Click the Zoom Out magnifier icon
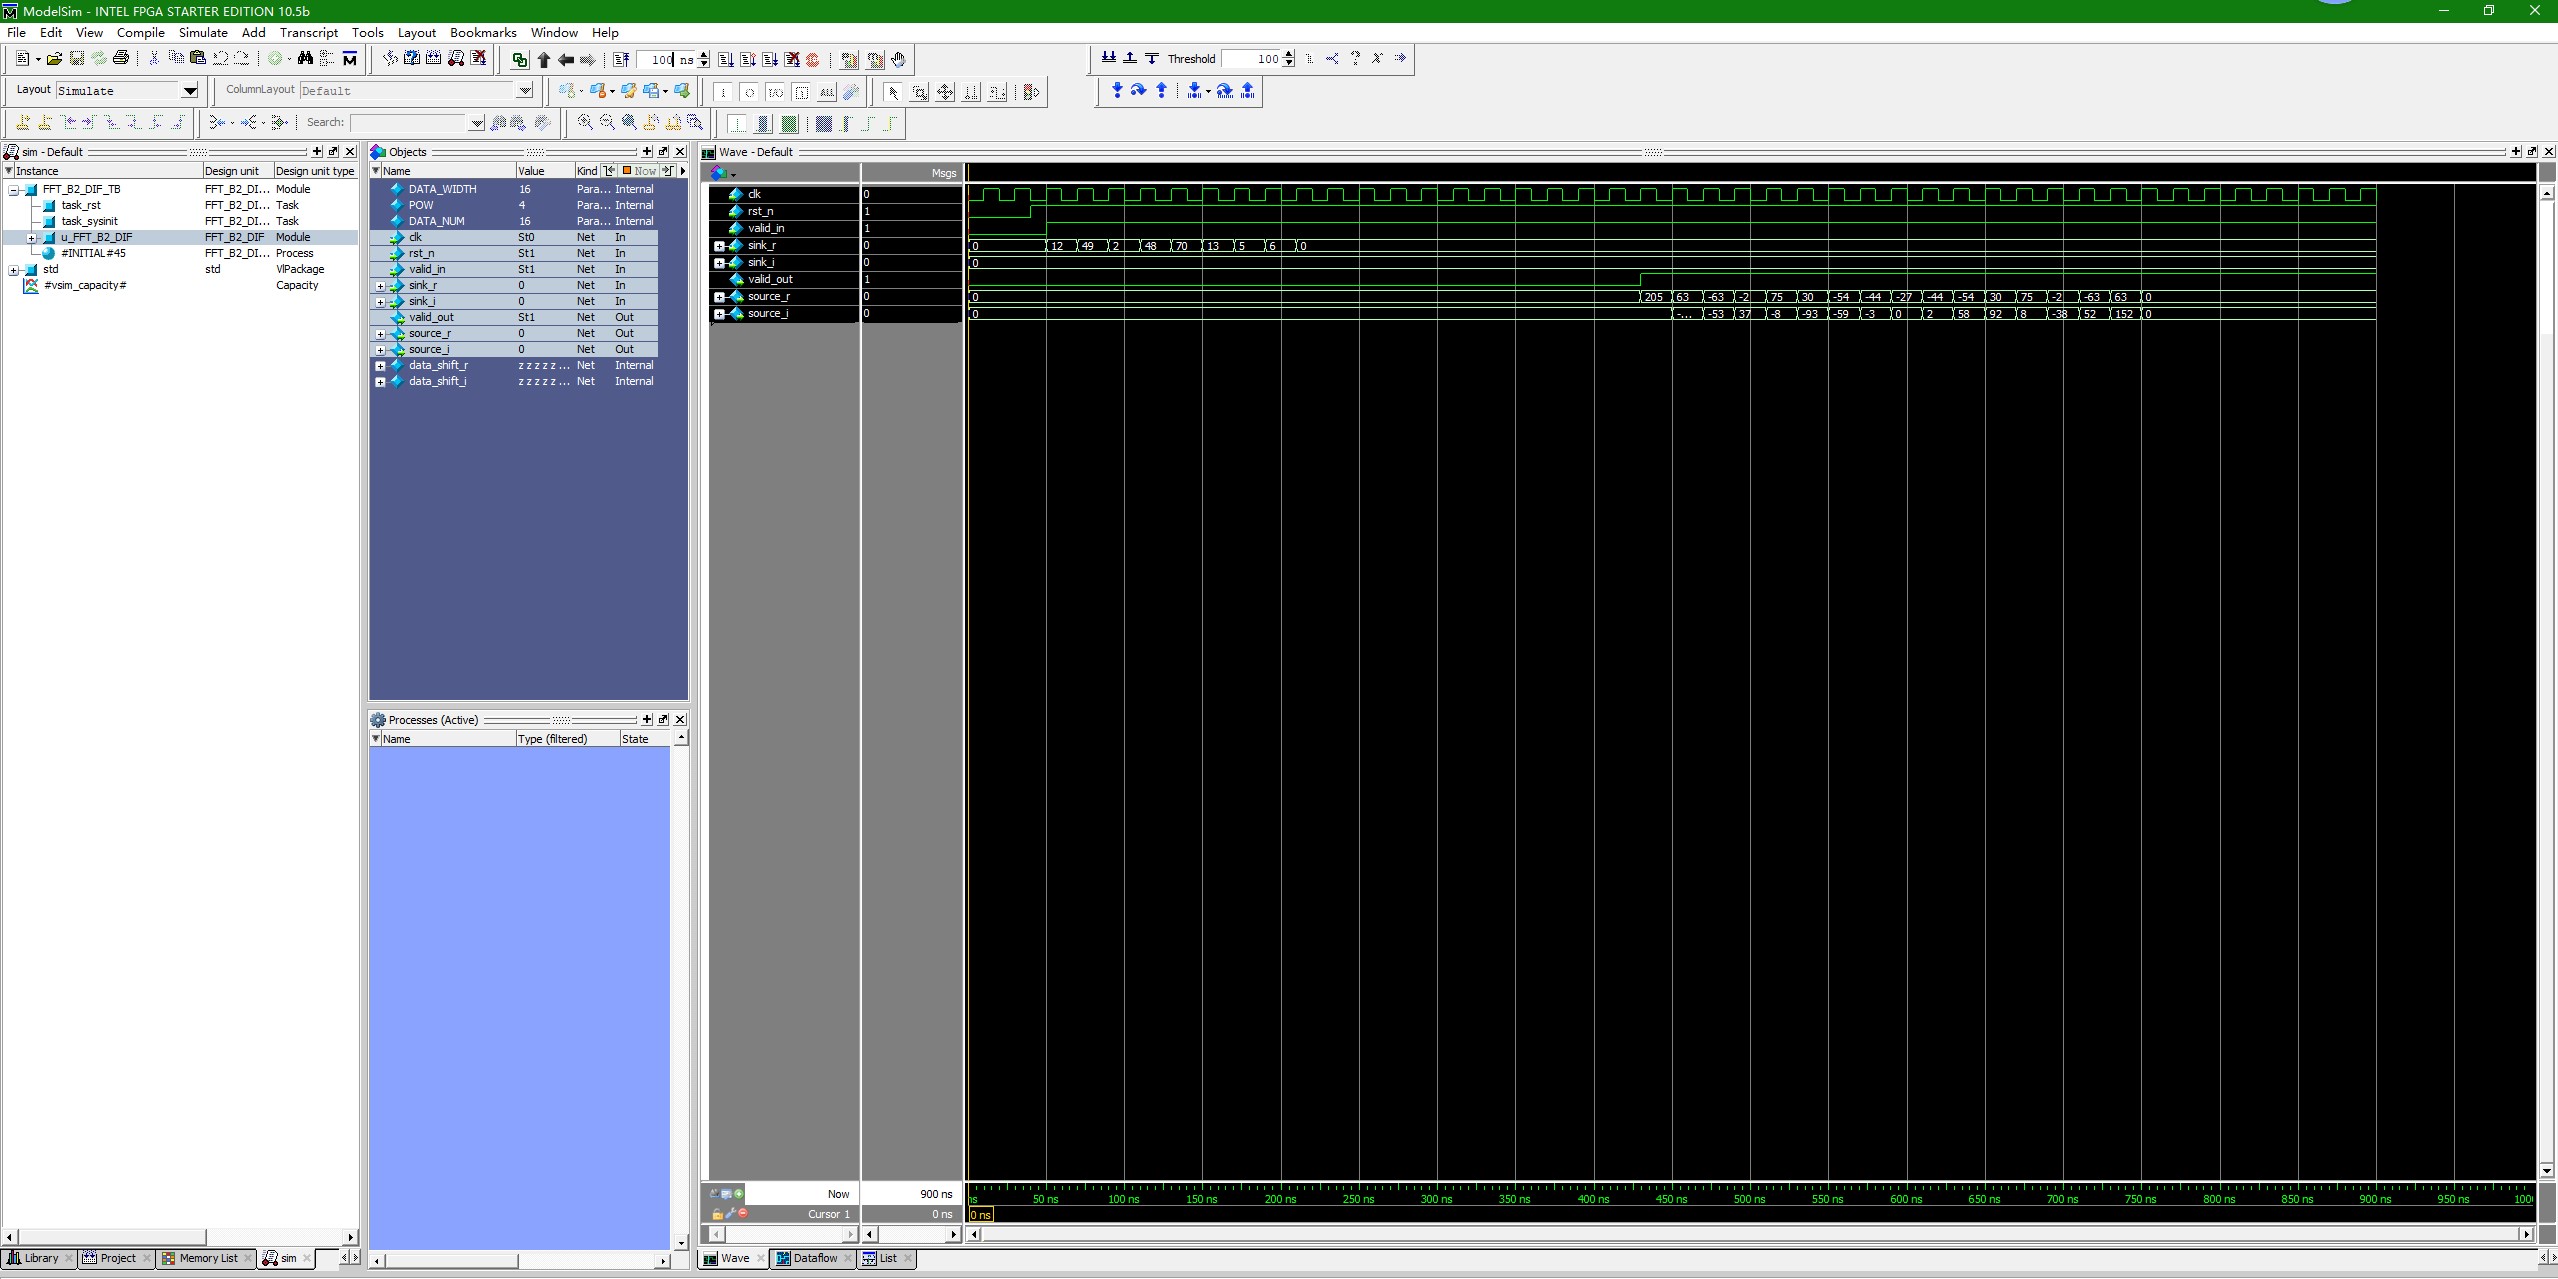Viewport: 2558px width, 1279px height. (x=607, y=123)
